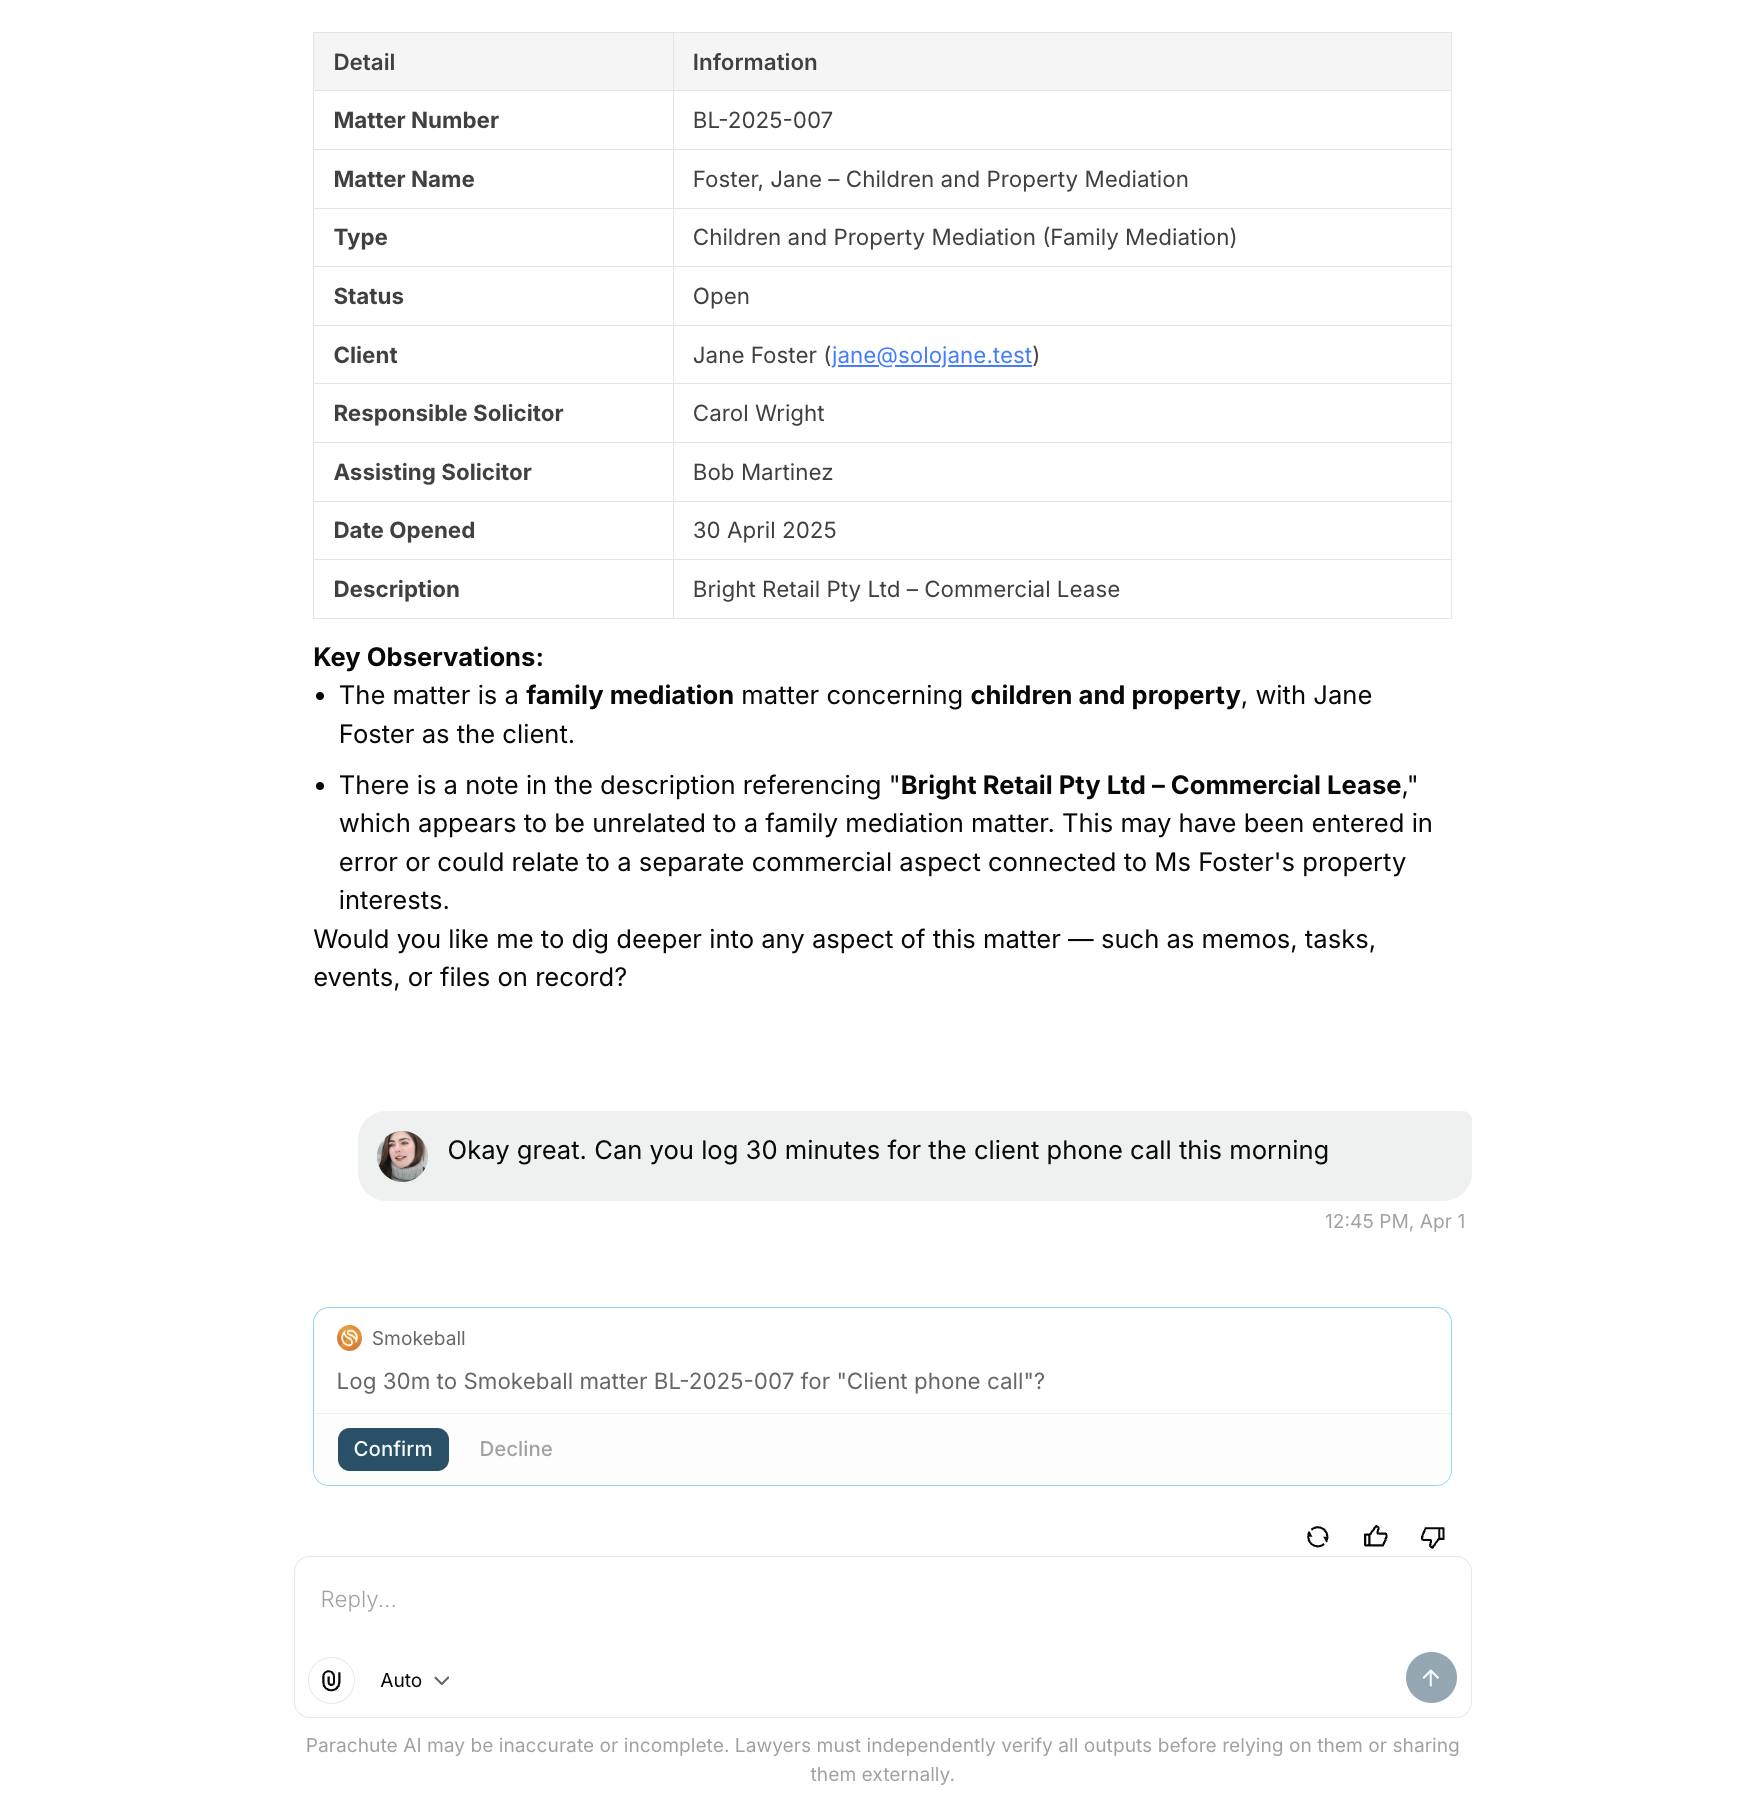Confirm logging 30m to Smokeball
Image resolution: width=1738 pixels, height=1818 pixels.
393,1449
